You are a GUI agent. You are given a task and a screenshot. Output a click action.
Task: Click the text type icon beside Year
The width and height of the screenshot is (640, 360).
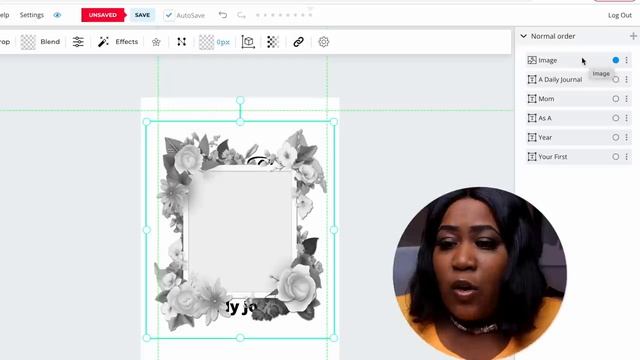[x=532, y=137]
